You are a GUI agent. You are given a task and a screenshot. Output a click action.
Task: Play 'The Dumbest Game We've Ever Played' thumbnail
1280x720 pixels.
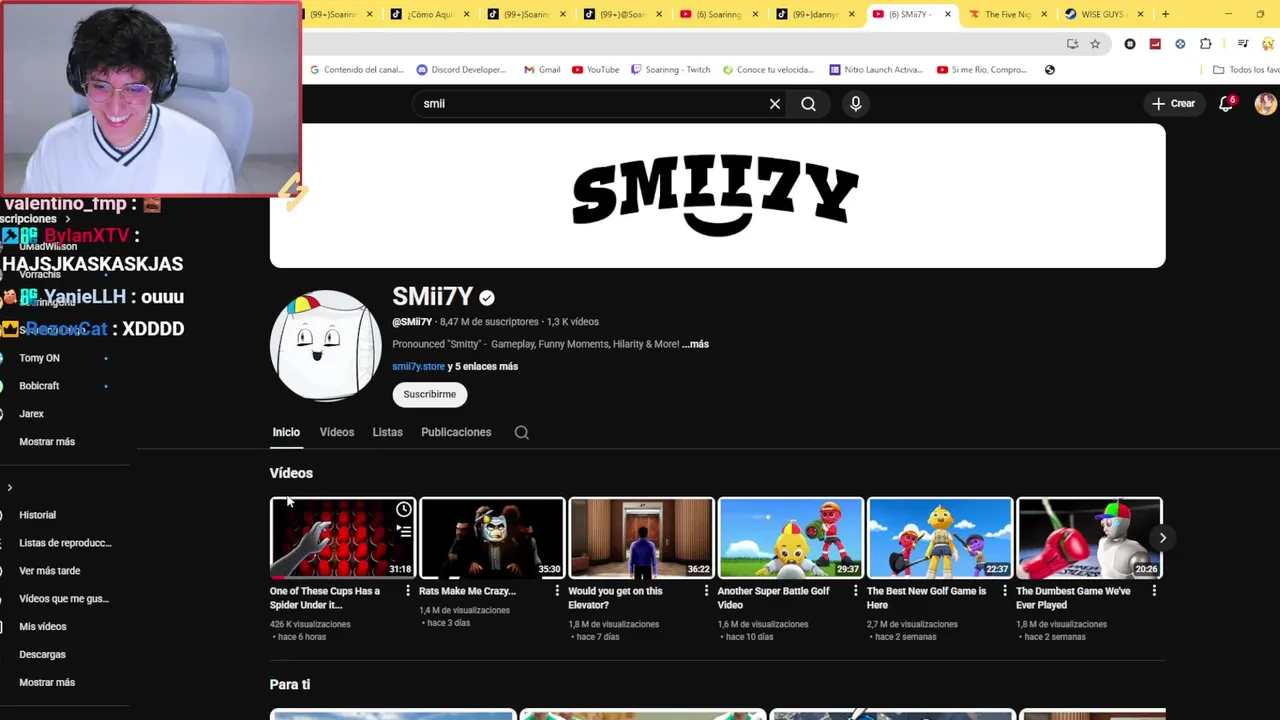pos(1089,538)
